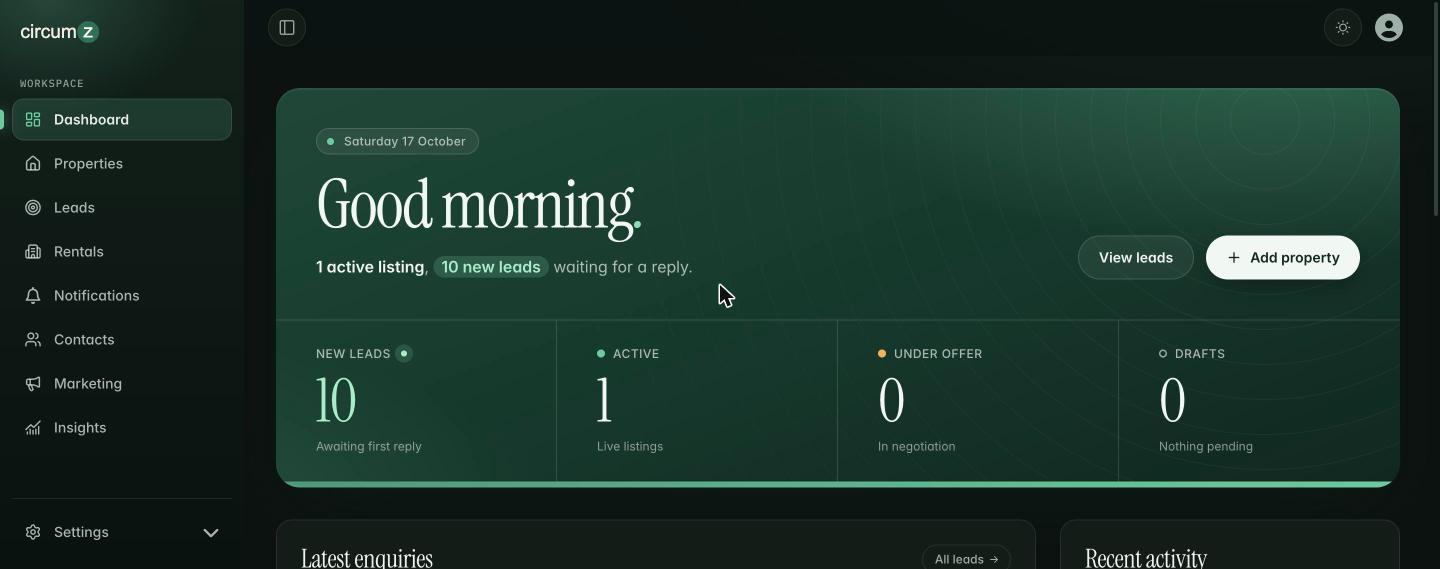Screen dimensions: 1440x569
Task: Click the 'Awaiting first reply' caption
Action: (x=369, y=446)
